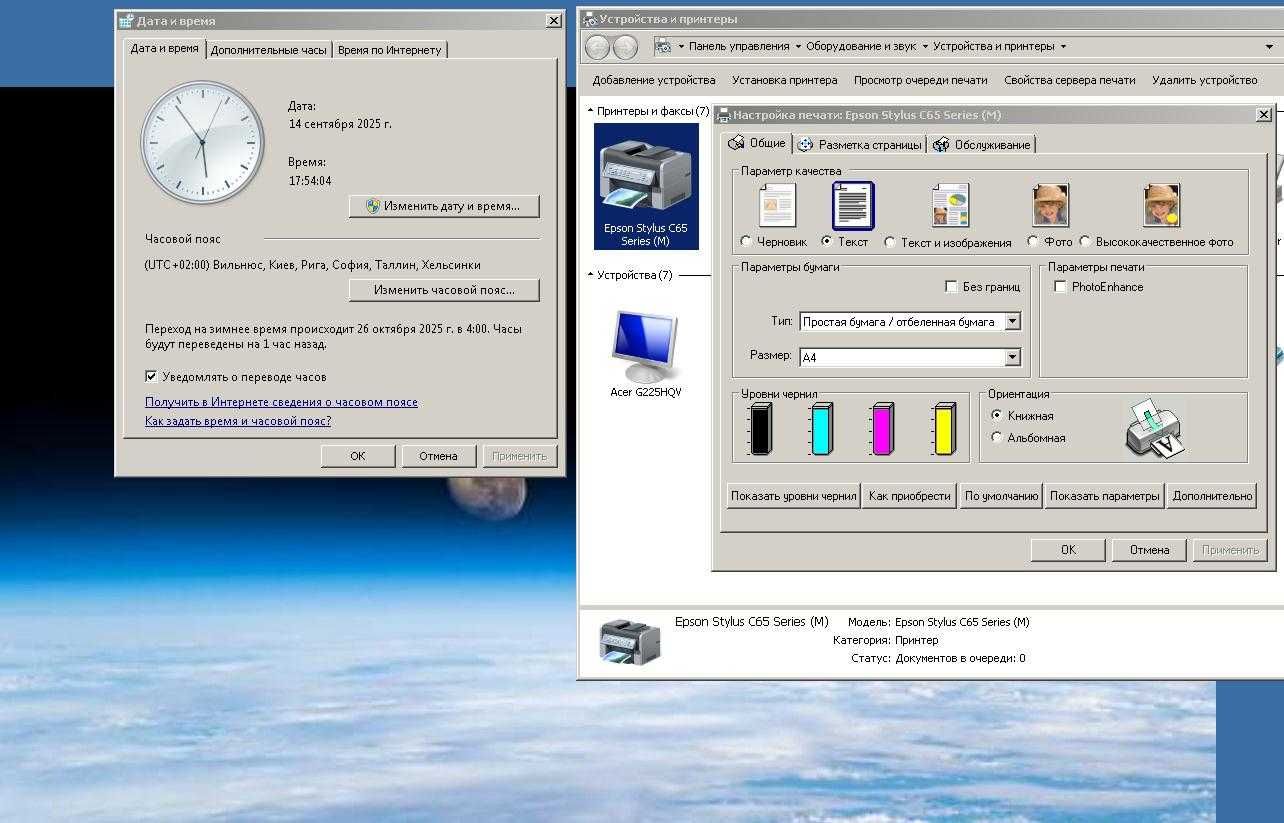
Task: Click the address bar devices icon
Action: [x=662, y=46]
